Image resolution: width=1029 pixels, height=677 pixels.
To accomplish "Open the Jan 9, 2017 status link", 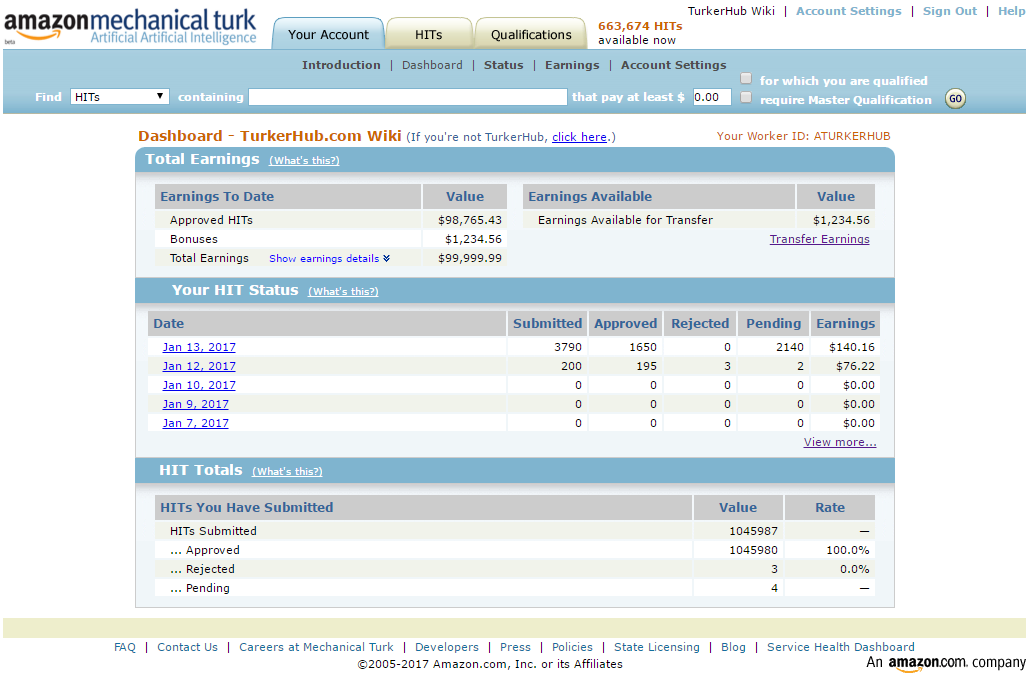I will (196, 404).
